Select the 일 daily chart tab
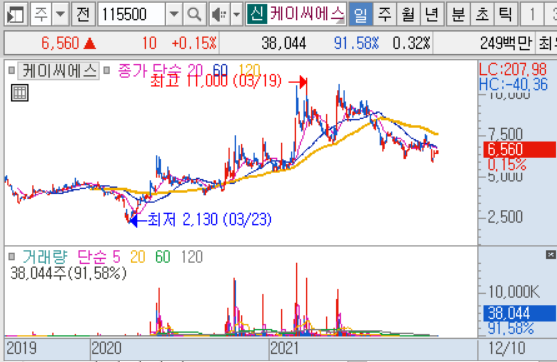The height and width of the screenshot is (362, 557). [361, 15]
